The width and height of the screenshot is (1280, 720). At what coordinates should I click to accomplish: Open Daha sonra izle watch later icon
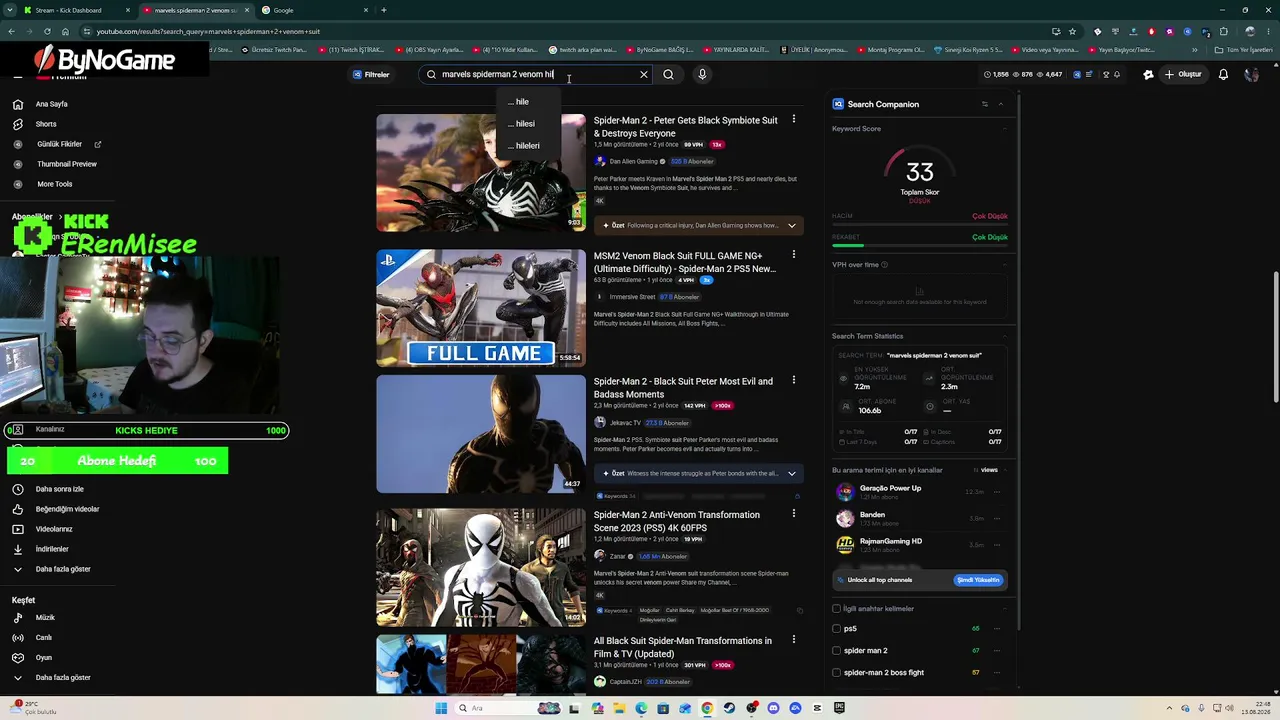[x=18, y=489]
